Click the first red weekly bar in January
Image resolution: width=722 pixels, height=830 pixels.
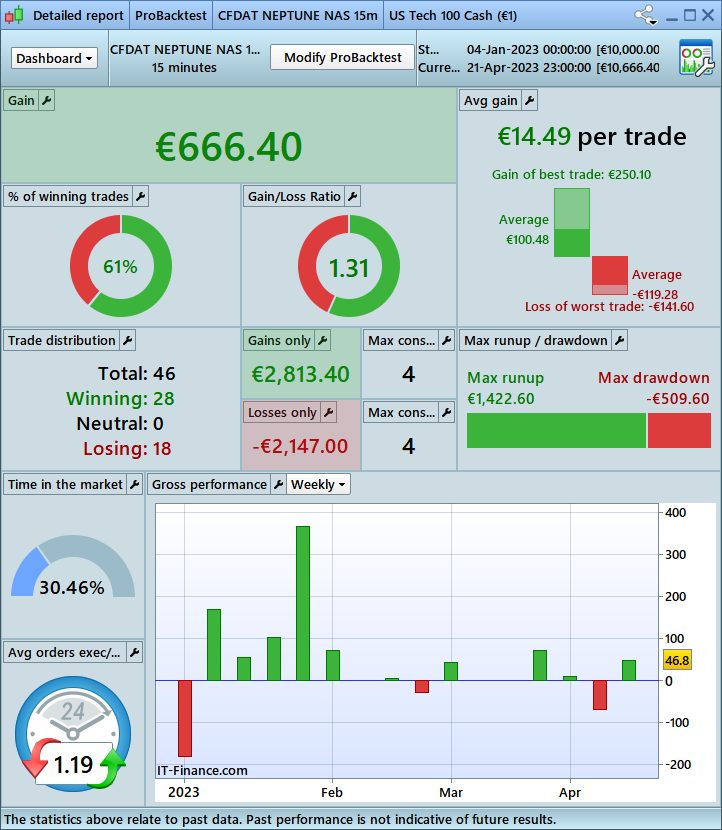(185, 718)
